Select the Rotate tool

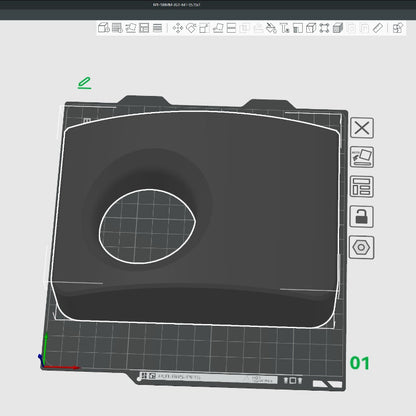click(191, 28)
